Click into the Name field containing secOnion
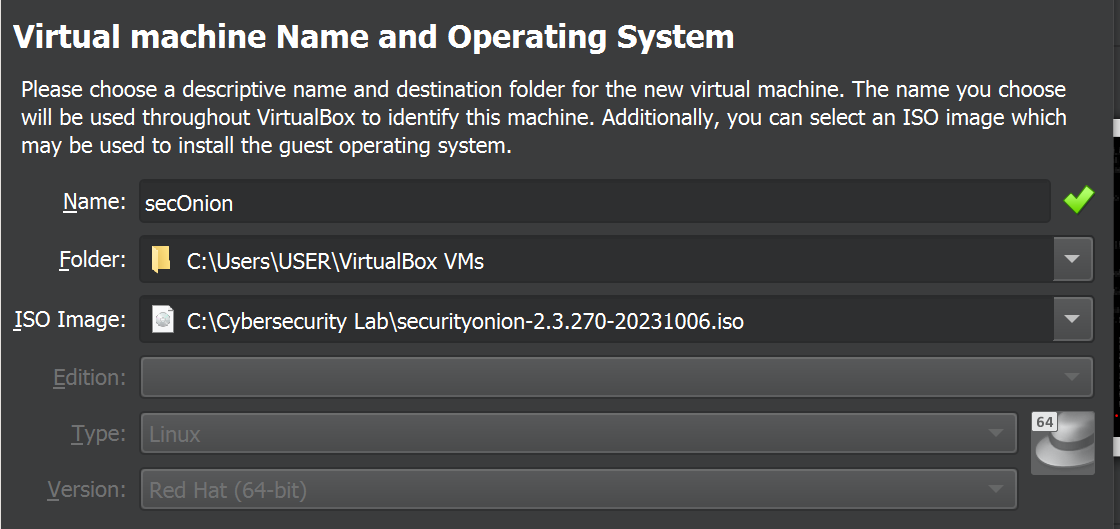The width and height of the screenshot is (1120, 529). [x=594, y=203]
